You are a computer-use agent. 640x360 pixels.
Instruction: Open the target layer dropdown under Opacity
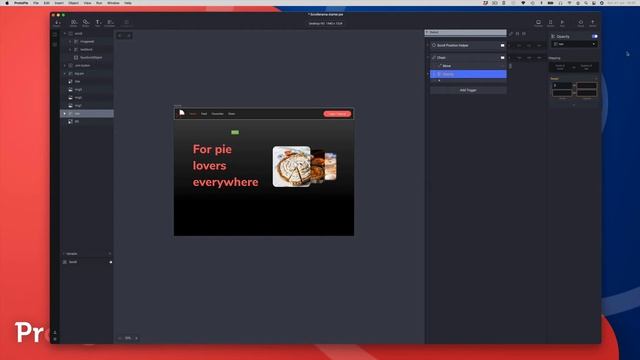point(575,44)
